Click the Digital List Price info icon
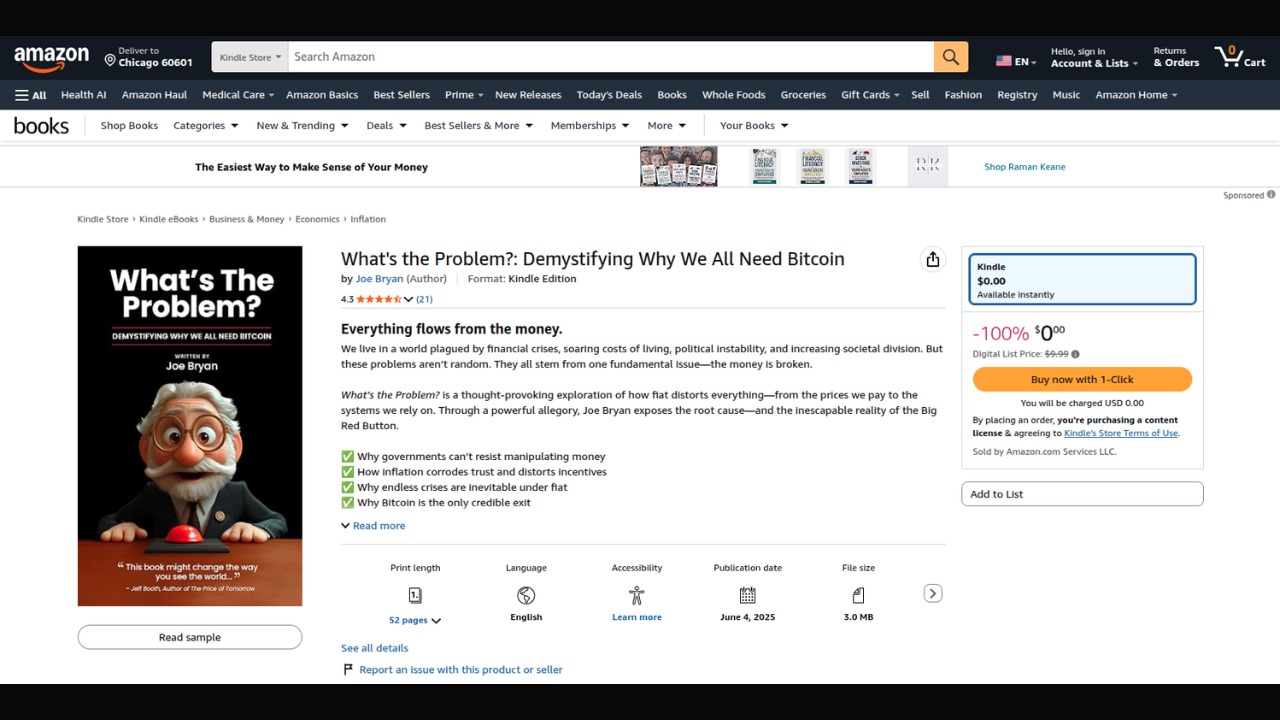Image resolution: width=1280 pixels, height=720 pixels. pos(1076,354)
